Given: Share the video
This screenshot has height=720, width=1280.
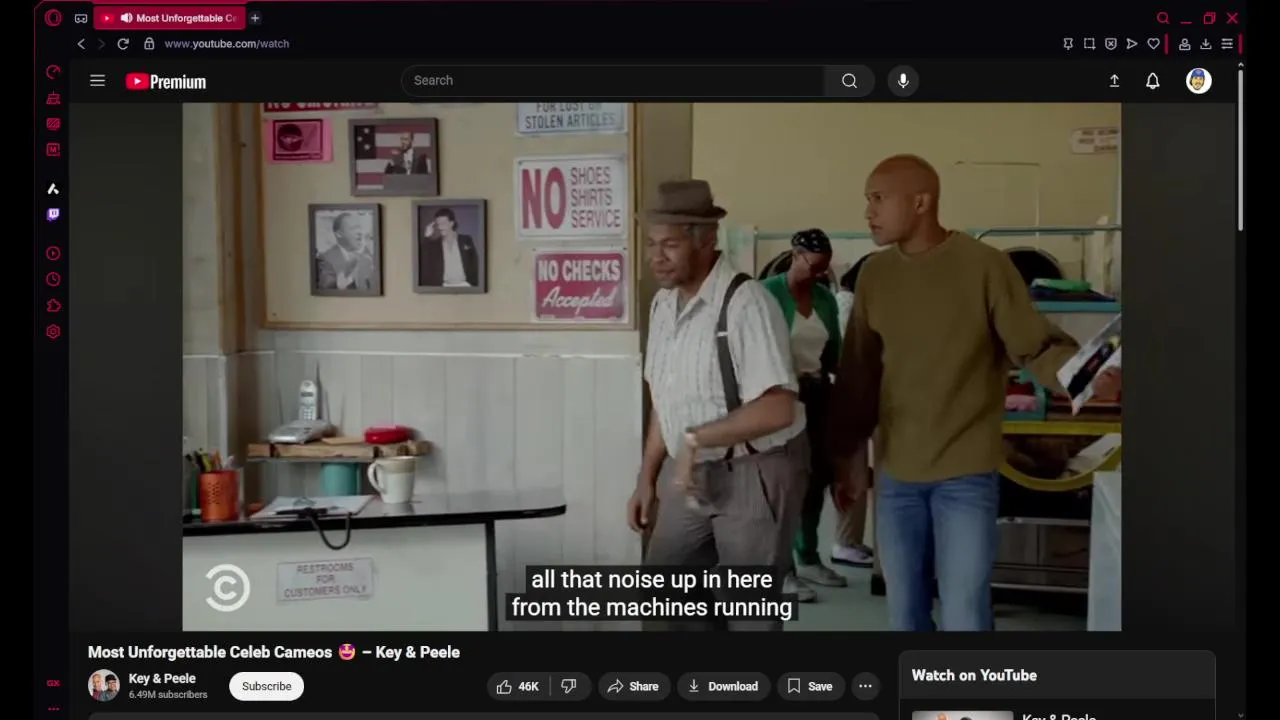Looking at the screenshot, I should [633, 686].
